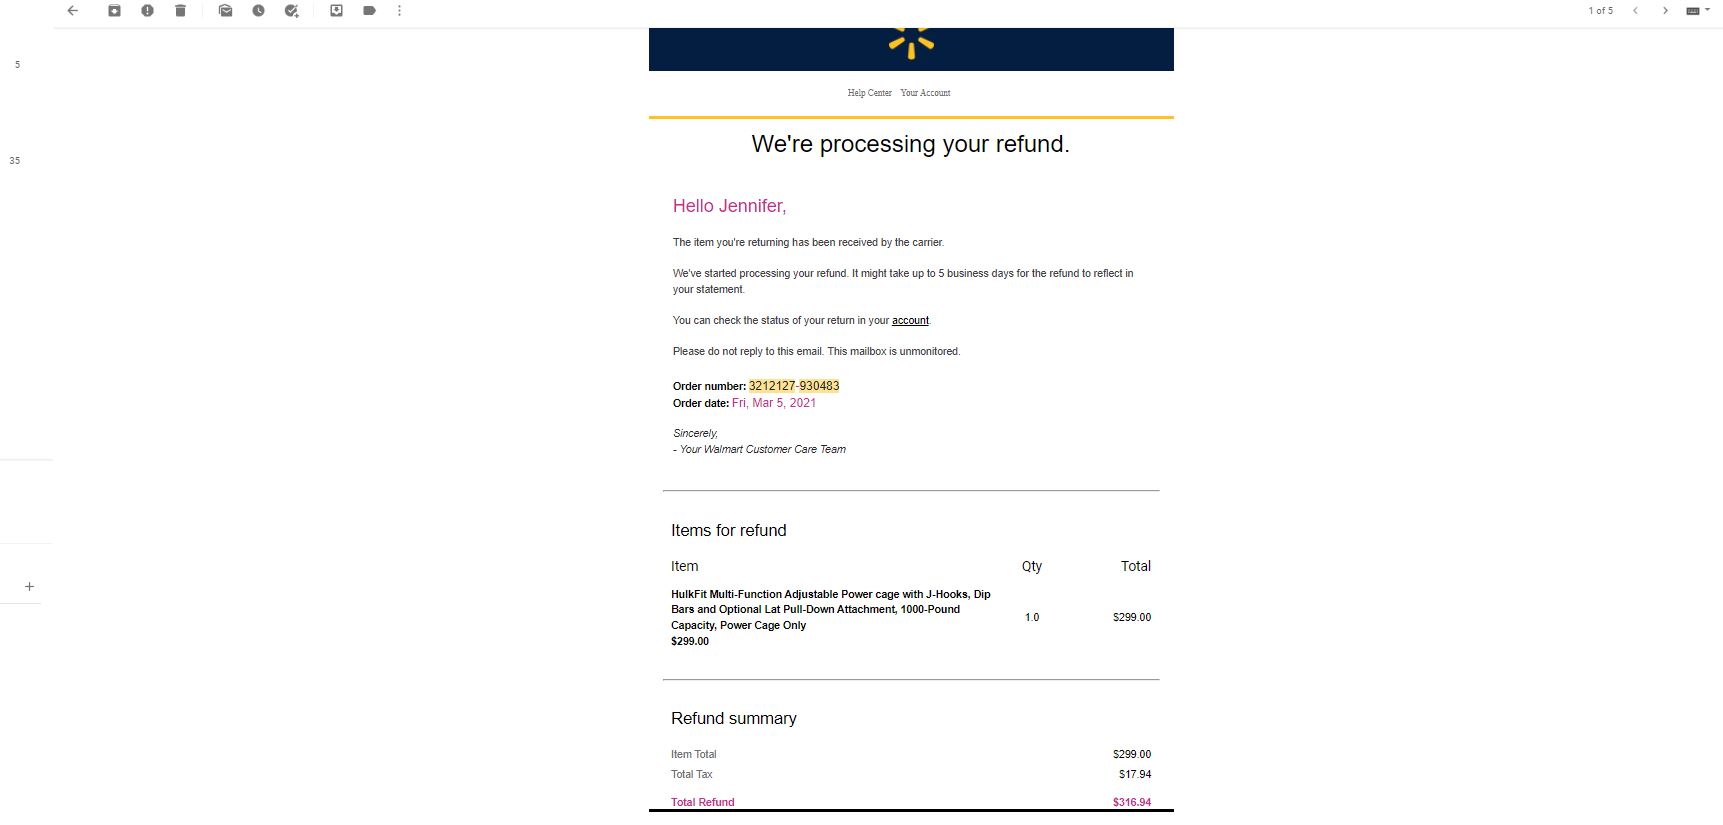The width and height of the screenshot is (1723, 825).
Task: Expand input tools dropdown arrow
Action: 1707,10
